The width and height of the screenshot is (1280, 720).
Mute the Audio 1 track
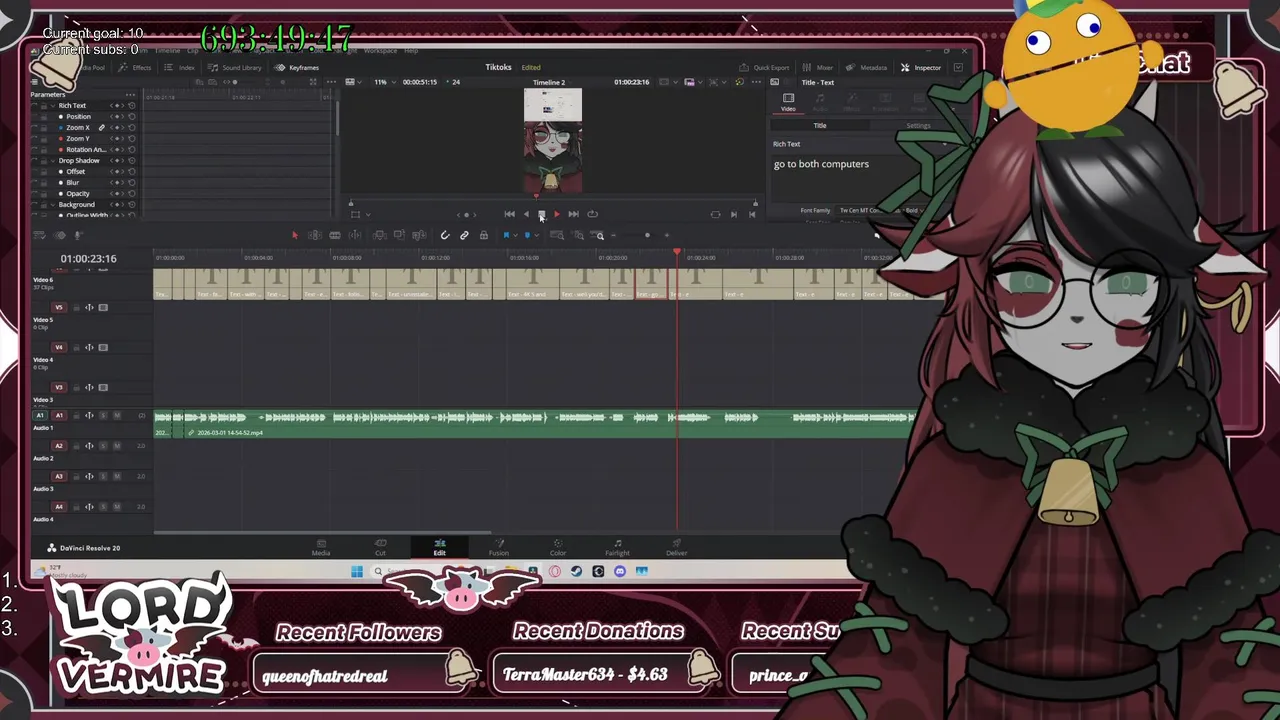click(x=117, y=415)
